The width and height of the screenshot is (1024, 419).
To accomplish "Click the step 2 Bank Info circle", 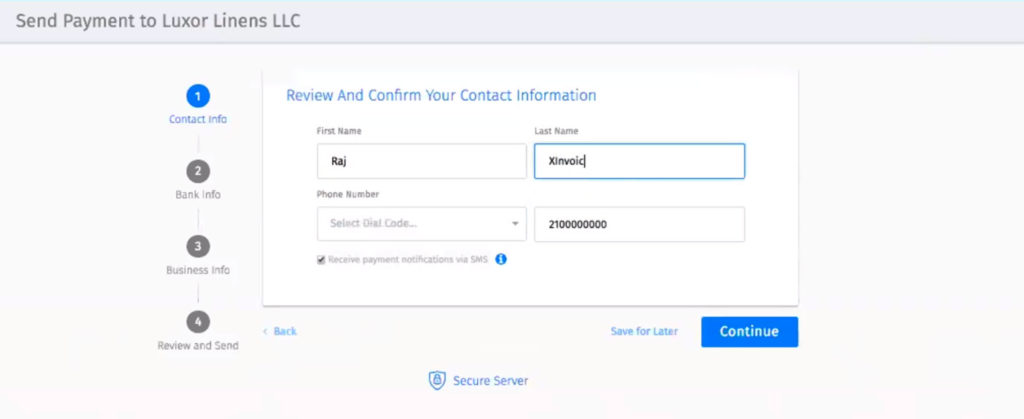I will pos(198,172).
